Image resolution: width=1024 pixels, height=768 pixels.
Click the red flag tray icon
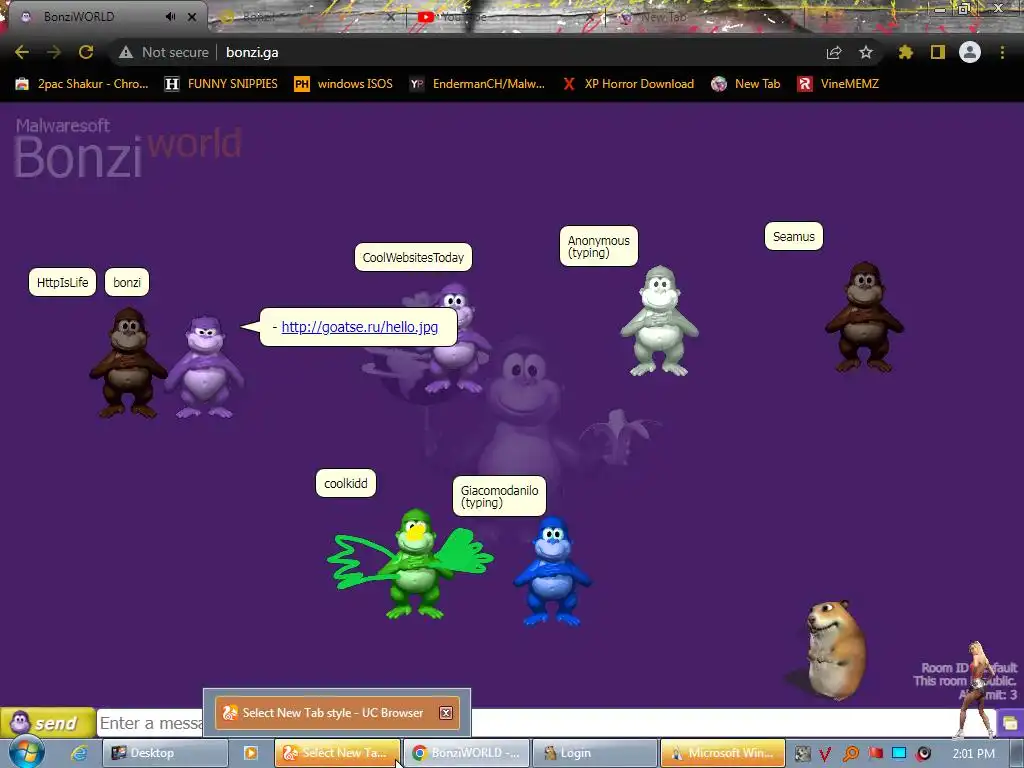(875, 754)
